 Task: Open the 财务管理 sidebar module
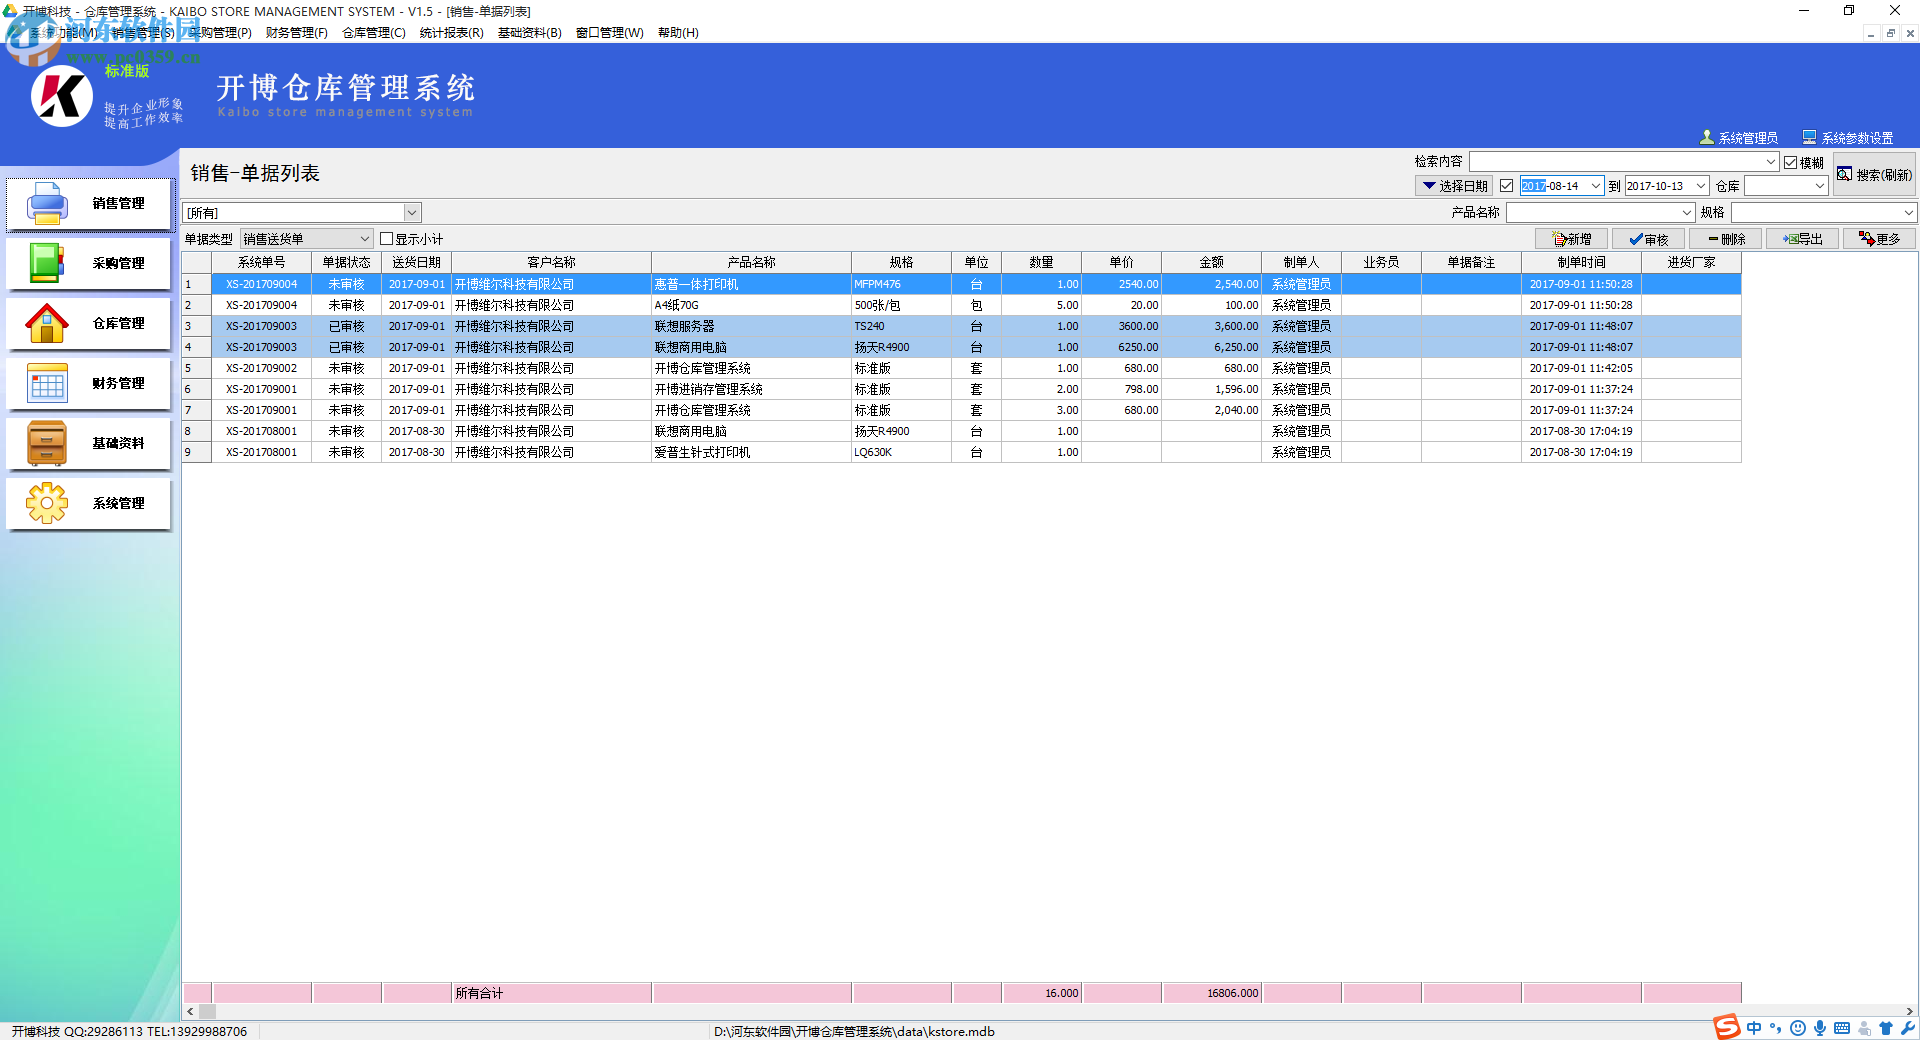click(x=89, y=384)
